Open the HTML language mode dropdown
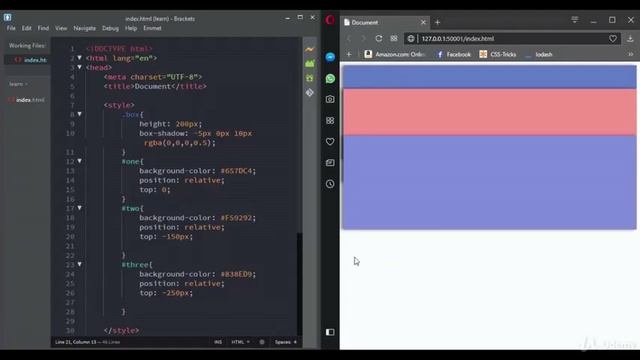This screenshot has width=640, height=360. coord(240,342)
